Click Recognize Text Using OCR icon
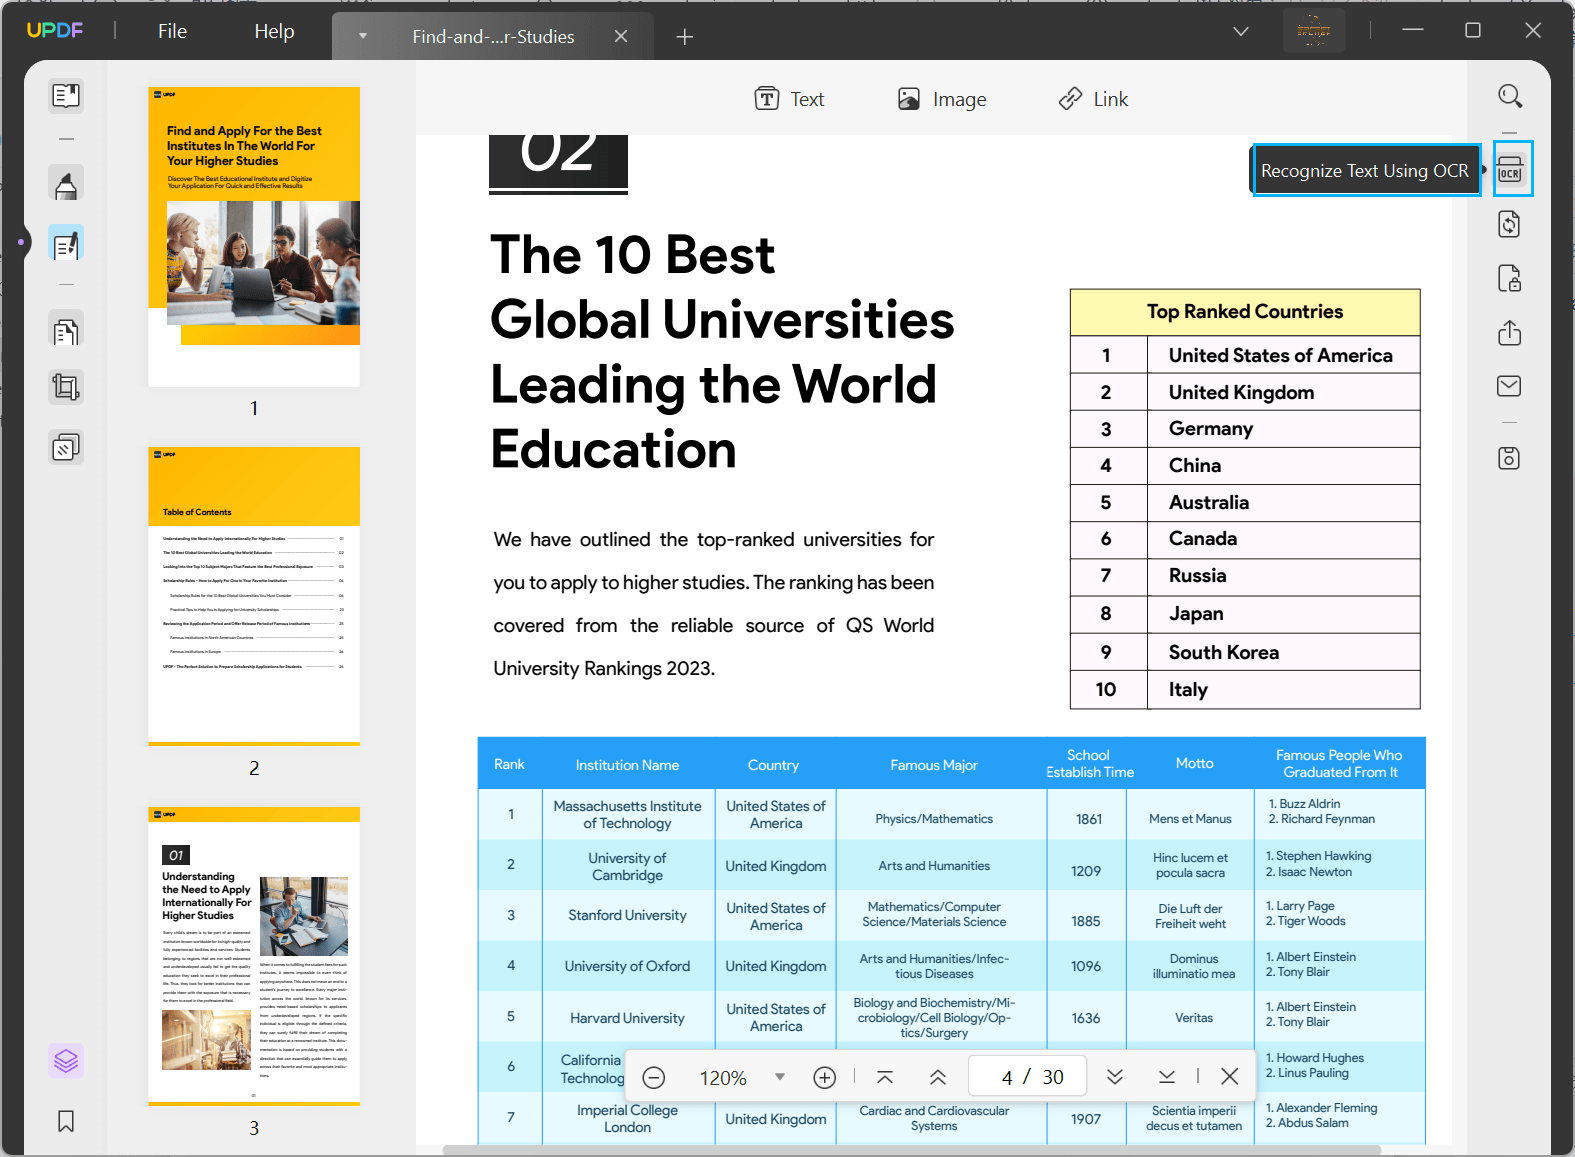 click(x=1510, y=169)
